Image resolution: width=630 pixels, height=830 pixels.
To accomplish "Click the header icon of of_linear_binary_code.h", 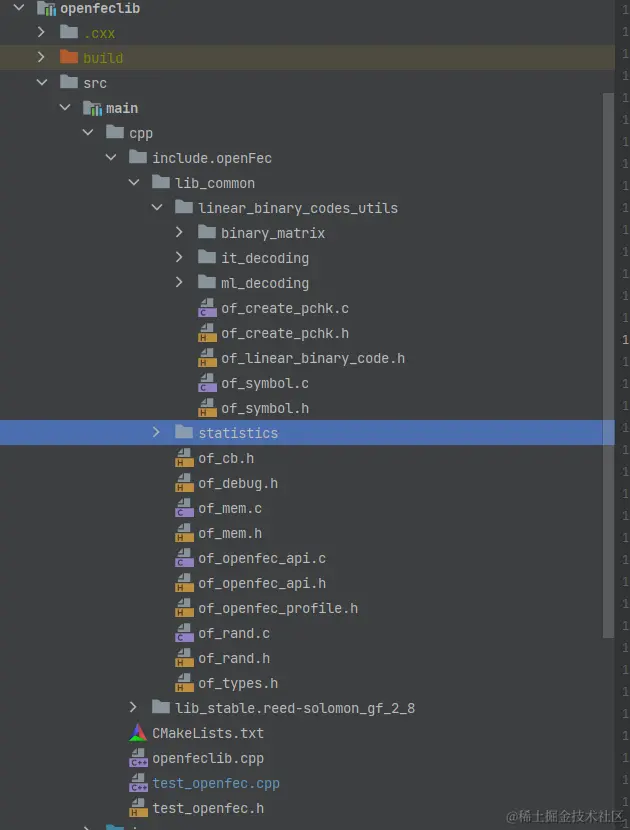I will coord(207,357).
